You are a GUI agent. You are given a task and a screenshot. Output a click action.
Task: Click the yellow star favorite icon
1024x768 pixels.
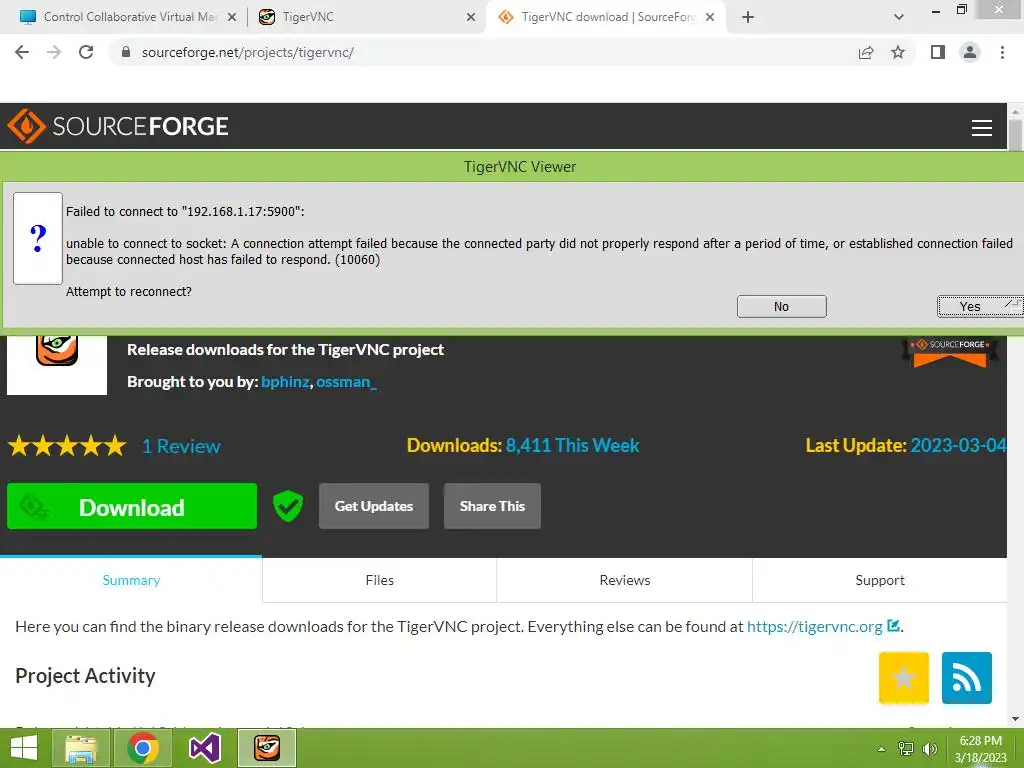coord(903,678)
